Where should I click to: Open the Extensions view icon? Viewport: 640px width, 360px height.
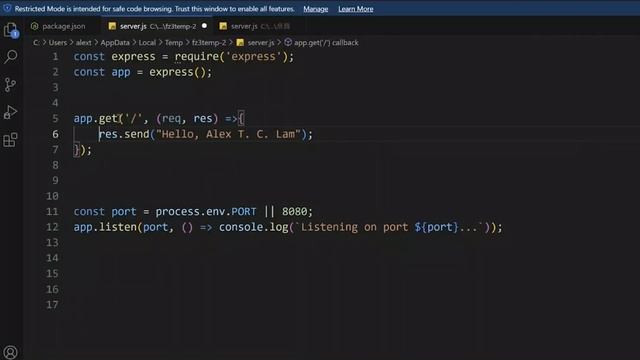point(10,140)
